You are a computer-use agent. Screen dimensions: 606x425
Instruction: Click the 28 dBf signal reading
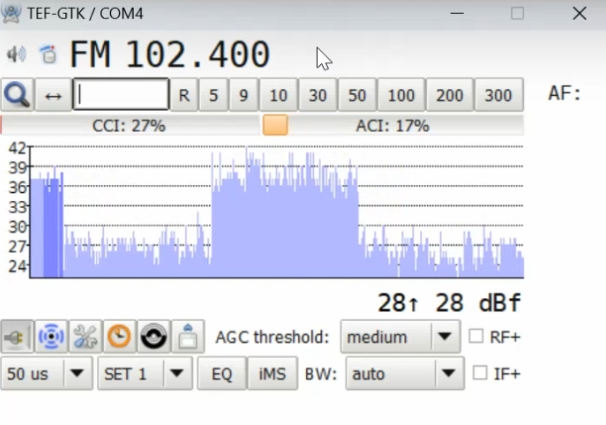pyautogui.click(x=449, y=303)
